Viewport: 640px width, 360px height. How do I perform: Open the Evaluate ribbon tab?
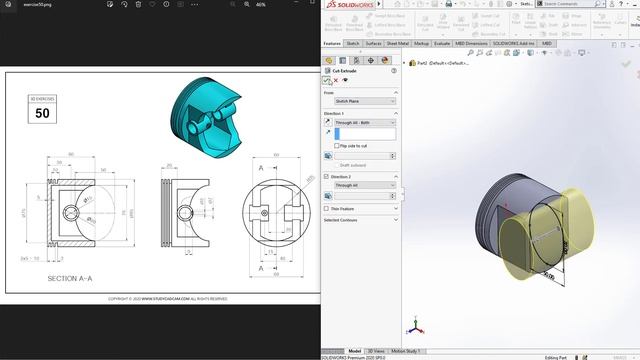(442, 44)
